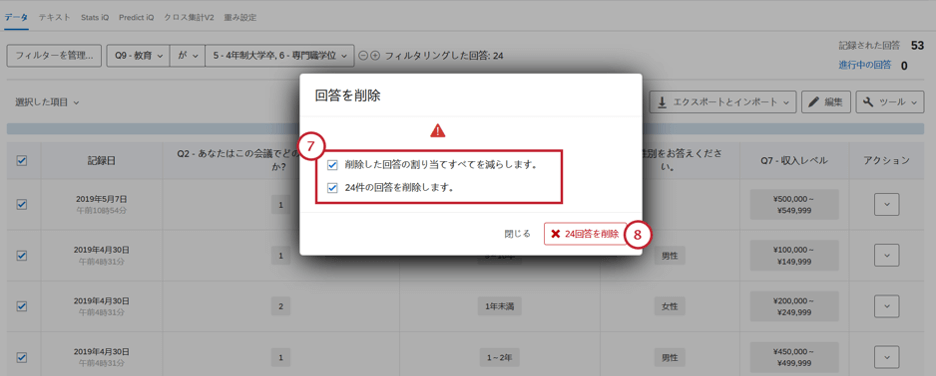Open the ツール dropdown menu
The height and width of the screenshot is (376, 936).
point(889,102)
